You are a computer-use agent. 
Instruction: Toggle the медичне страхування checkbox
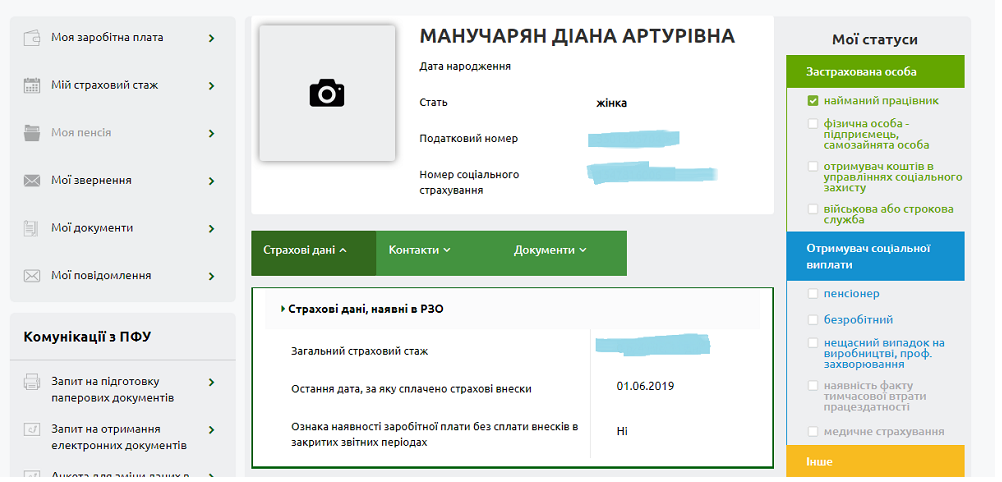(813, 431)
